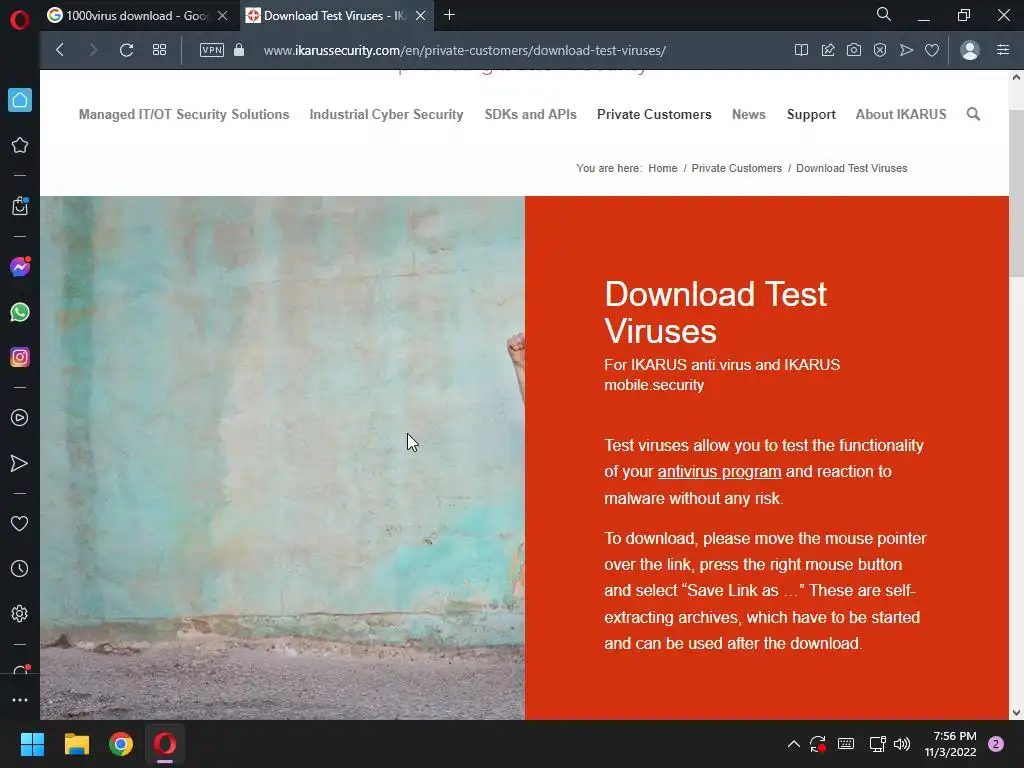Click the address bar URL
Screen dimensions: 1024x768
pyautogui.click(x=464, y=50)
